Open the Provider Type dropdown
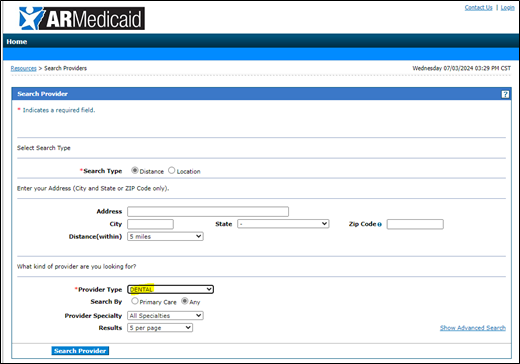Viewport: 520px width, 364px height. (170, 289)
